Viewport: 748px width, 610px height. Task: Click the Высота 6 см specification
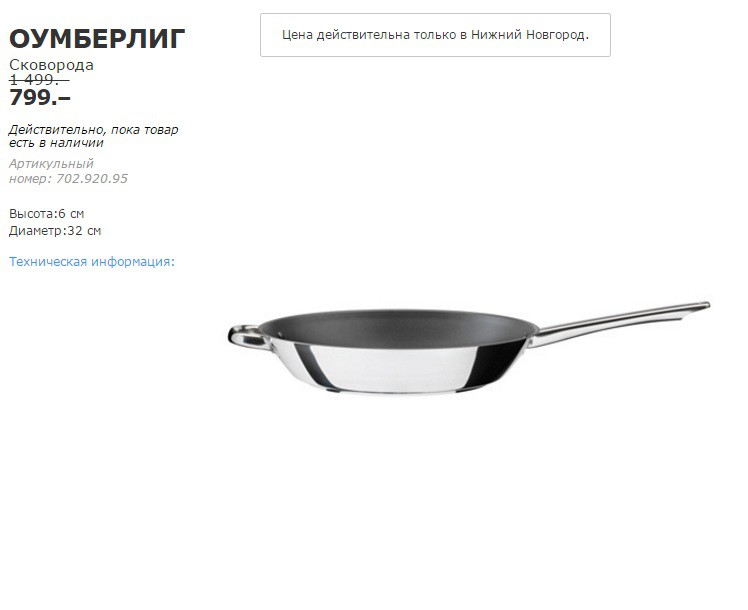(x=46, y=214)
